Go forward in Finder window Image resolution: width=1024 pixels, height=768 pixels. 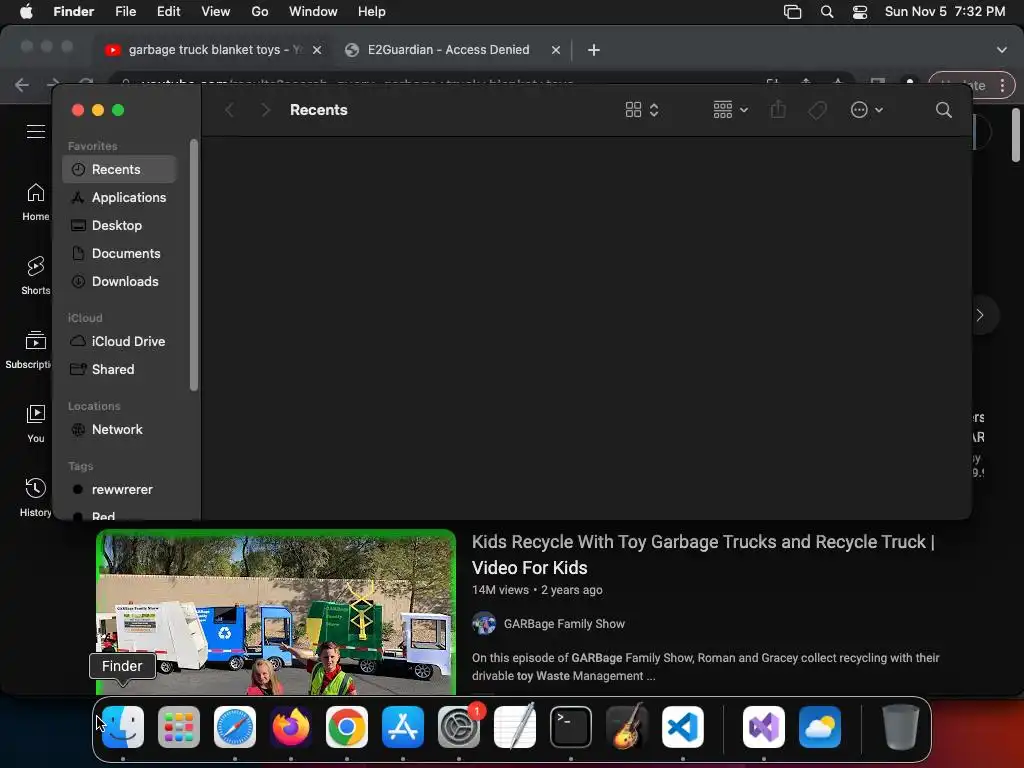point(265,110)
